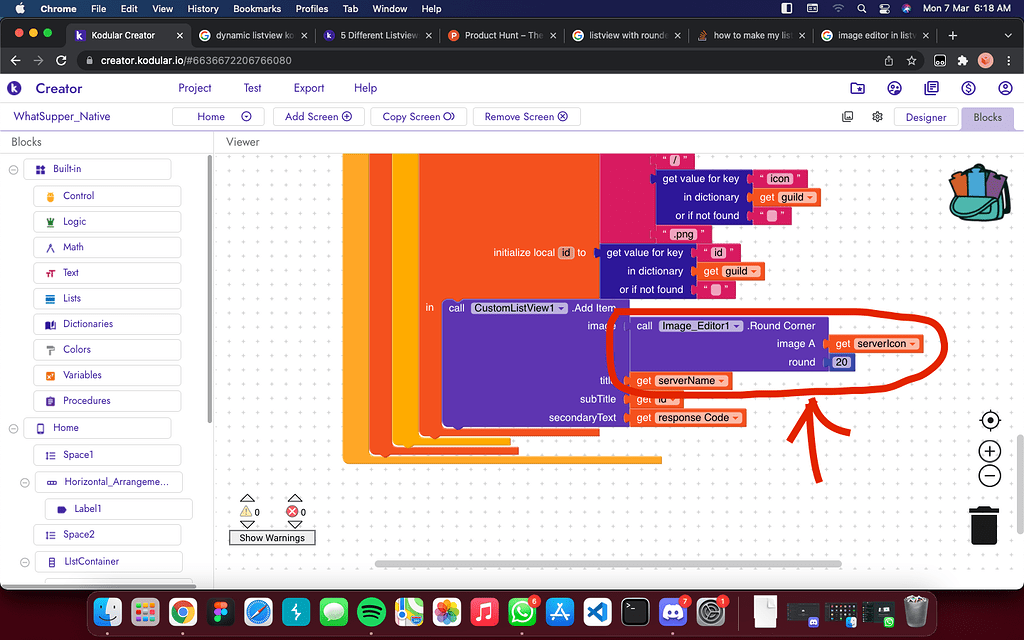1024x640 pixels.
Task: Open Spotify from the Dock
Action: click(x=372, y=613)
